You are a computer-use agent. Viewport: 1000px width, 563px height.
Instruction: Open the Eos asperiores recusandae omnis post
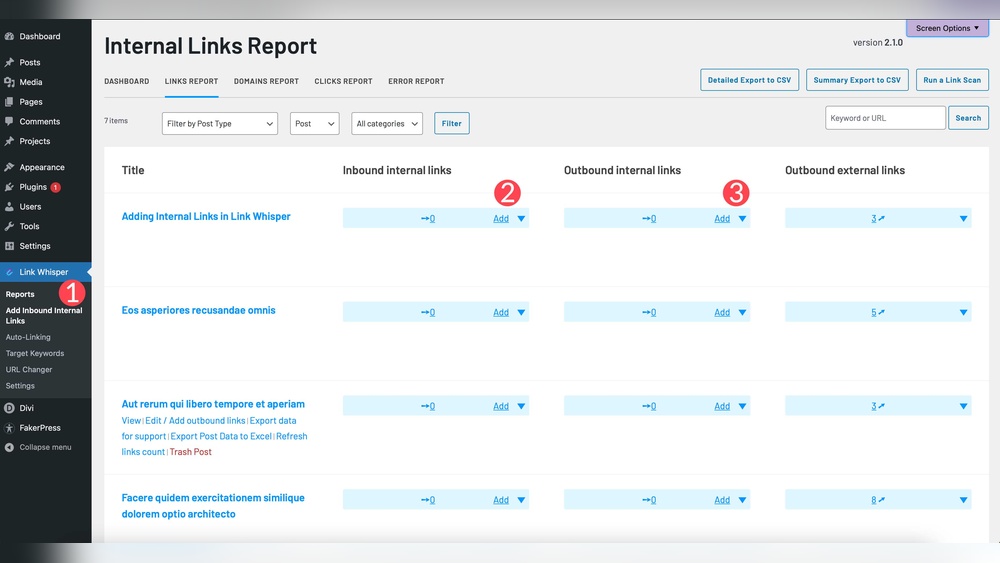pyautogui.click(x=198, y=311)
